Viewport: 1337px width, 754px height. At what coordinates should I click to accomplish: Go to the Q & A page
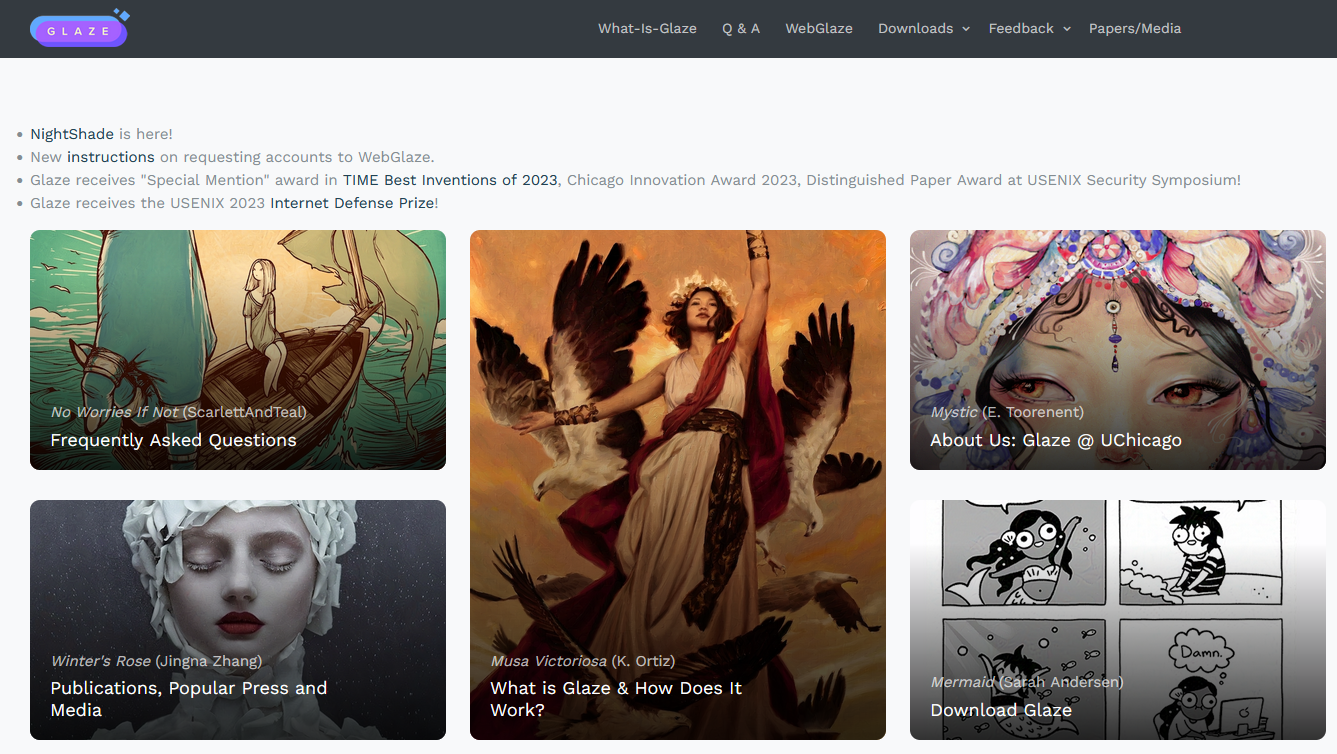tap(741, 29)
